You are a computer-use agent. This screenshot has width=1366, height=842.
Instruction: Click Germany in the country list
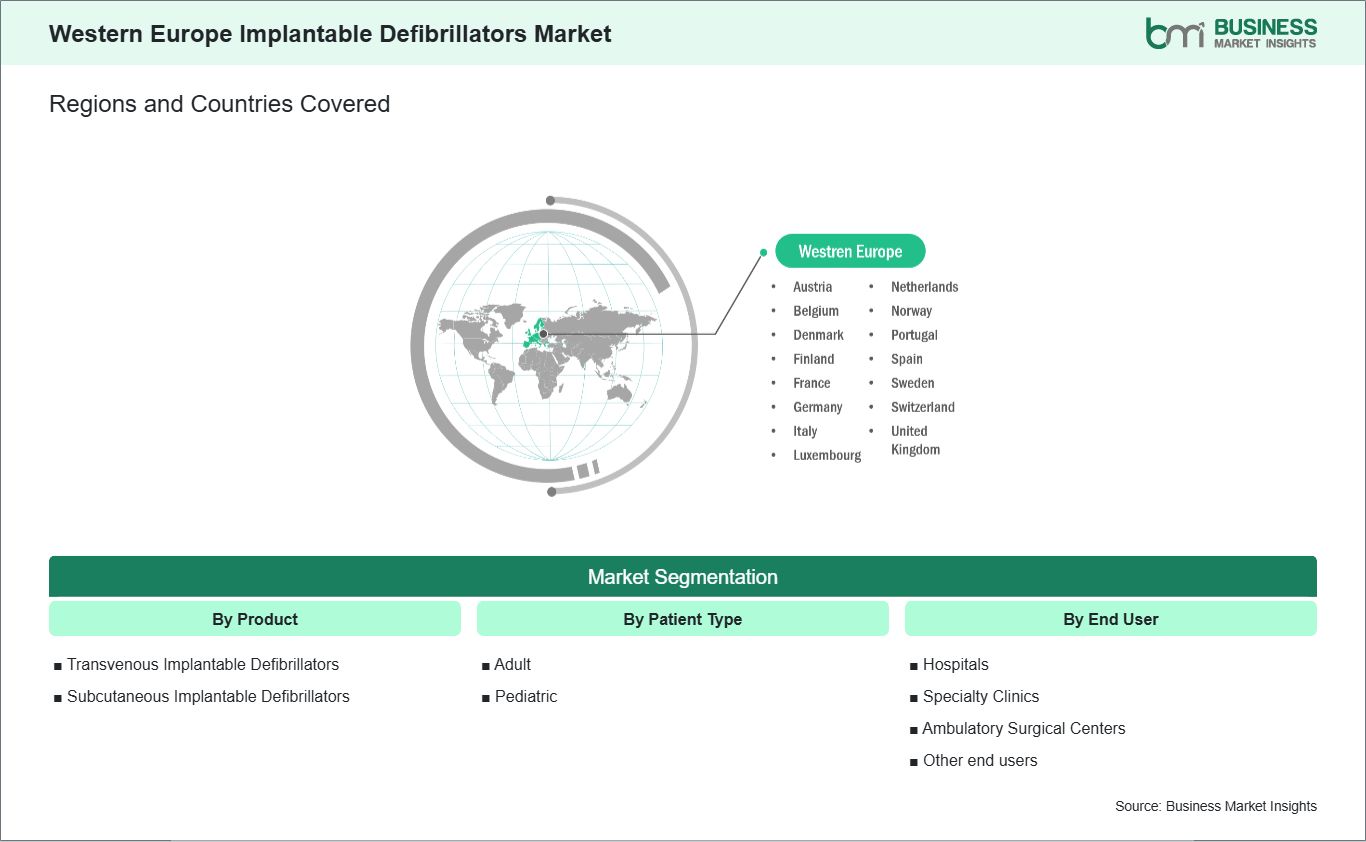tap(818, 407)
